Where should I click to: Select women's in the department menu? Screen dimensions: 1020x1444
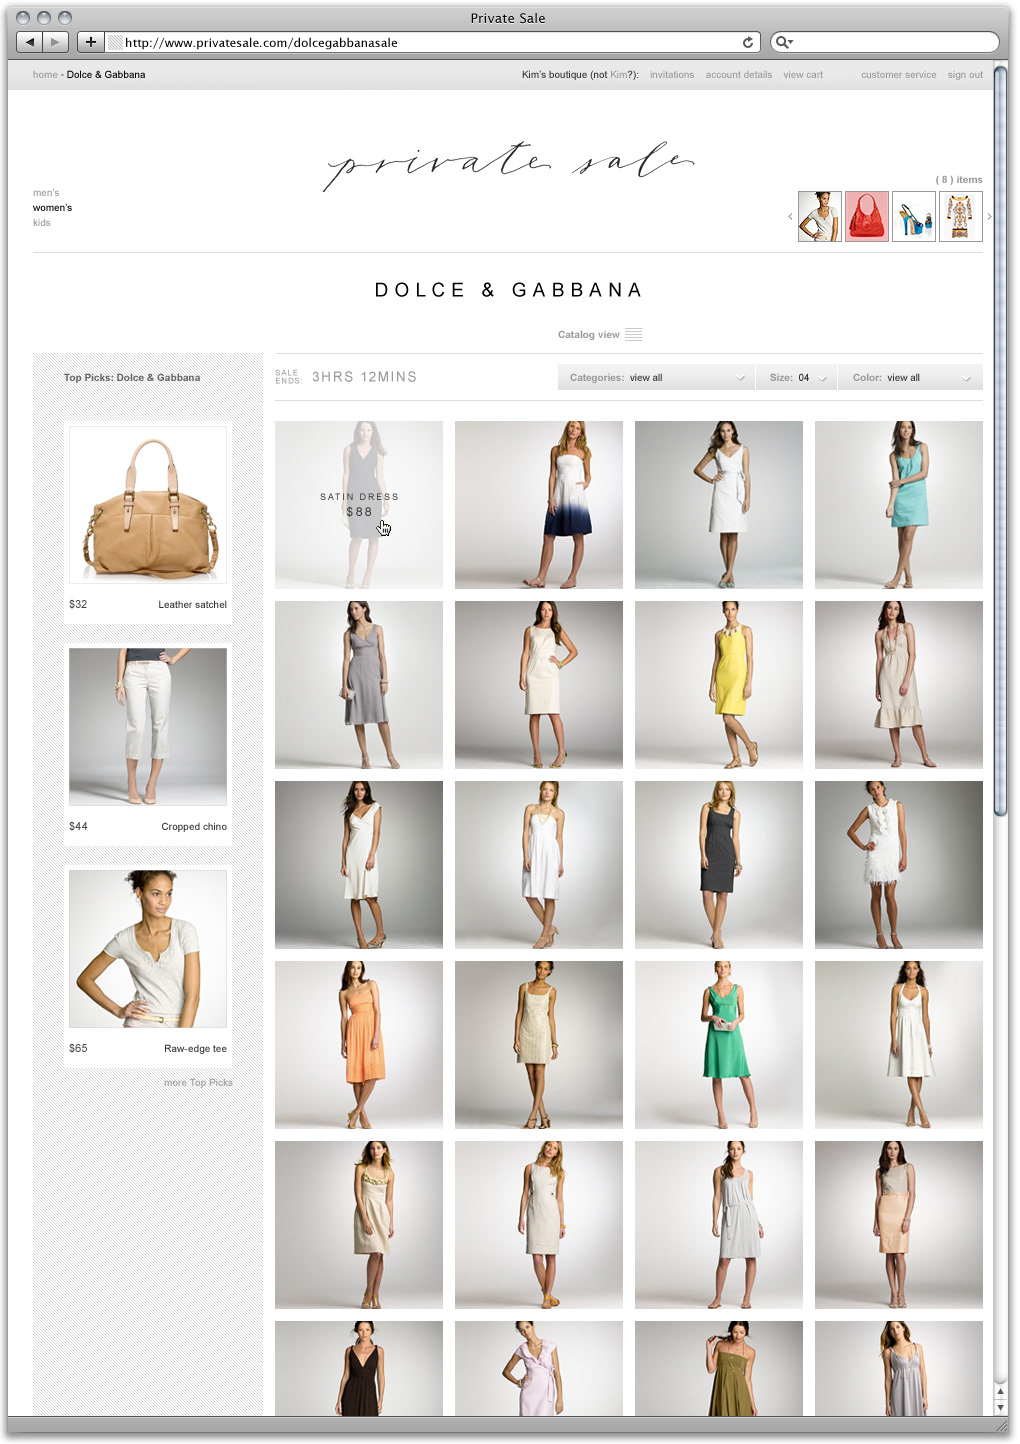[52, 208]
